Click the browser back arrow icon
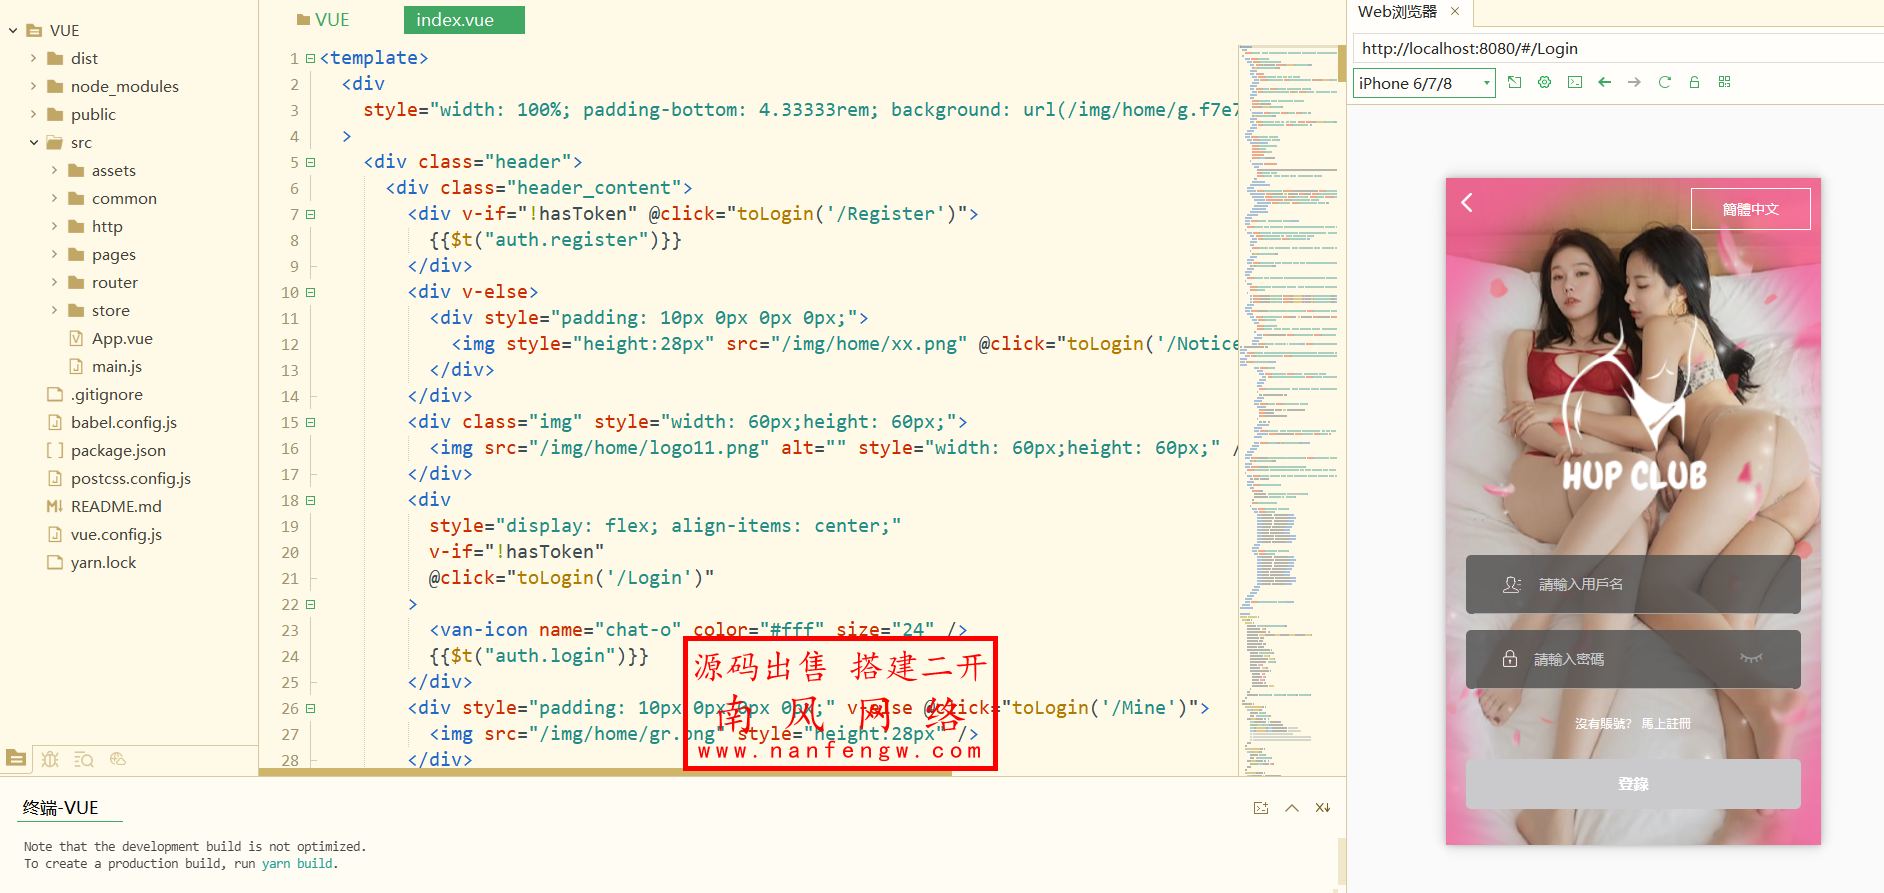The height and width of the screenshot is (893, 1884). [1604, 83]
